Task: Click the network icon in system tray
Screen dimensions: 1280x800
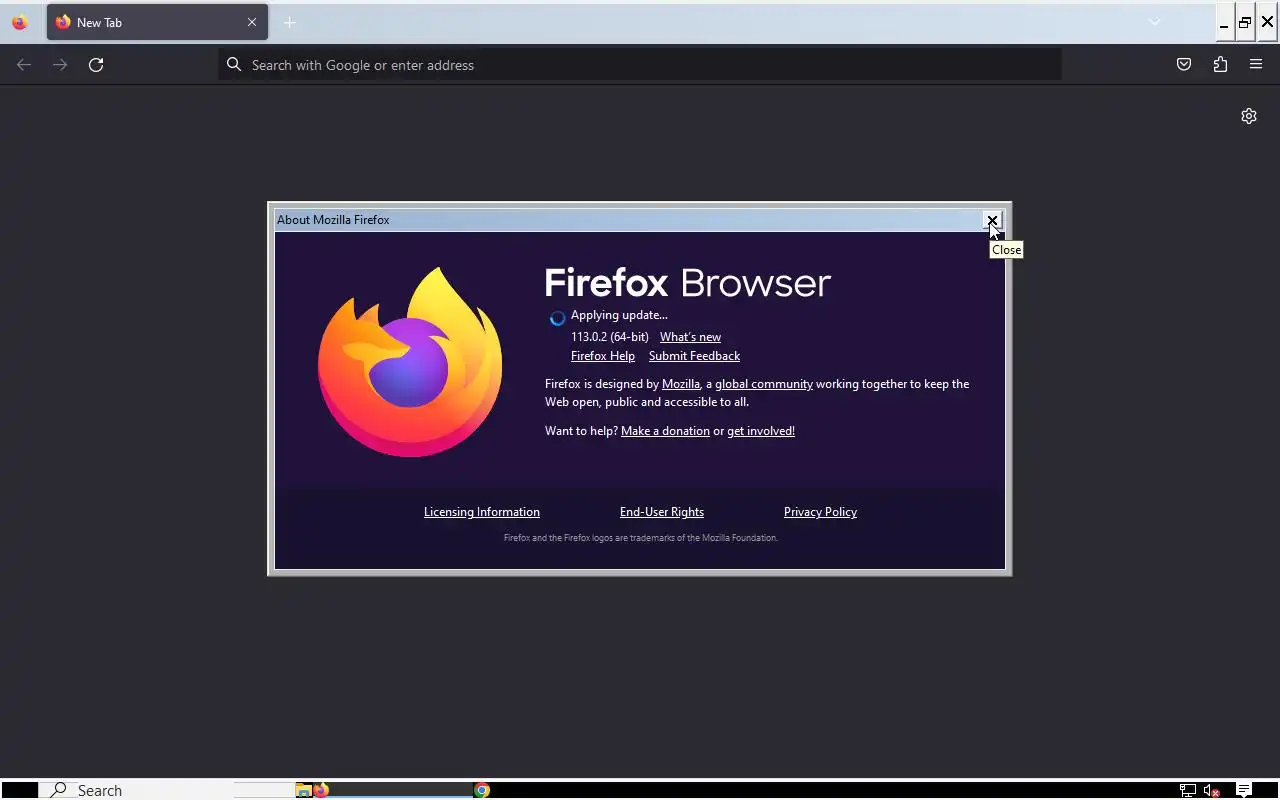Action: [x=1187, y=790]
